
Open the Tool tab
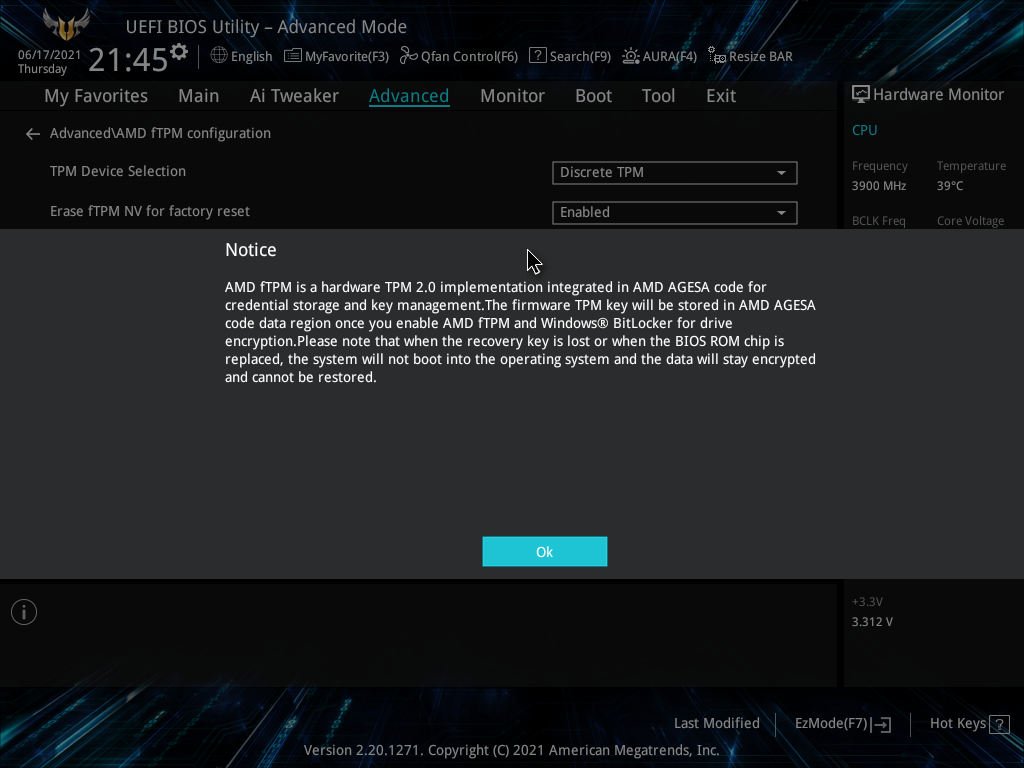click(658, 96)
